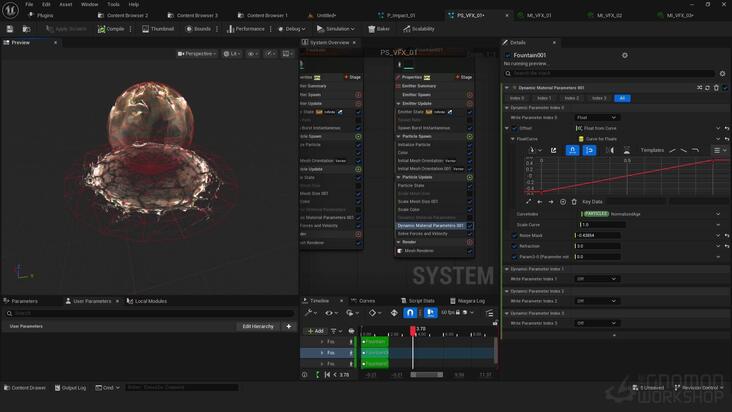Open the Baker tool
Viewport: 732px width, 412px height.
pos(379,29)
